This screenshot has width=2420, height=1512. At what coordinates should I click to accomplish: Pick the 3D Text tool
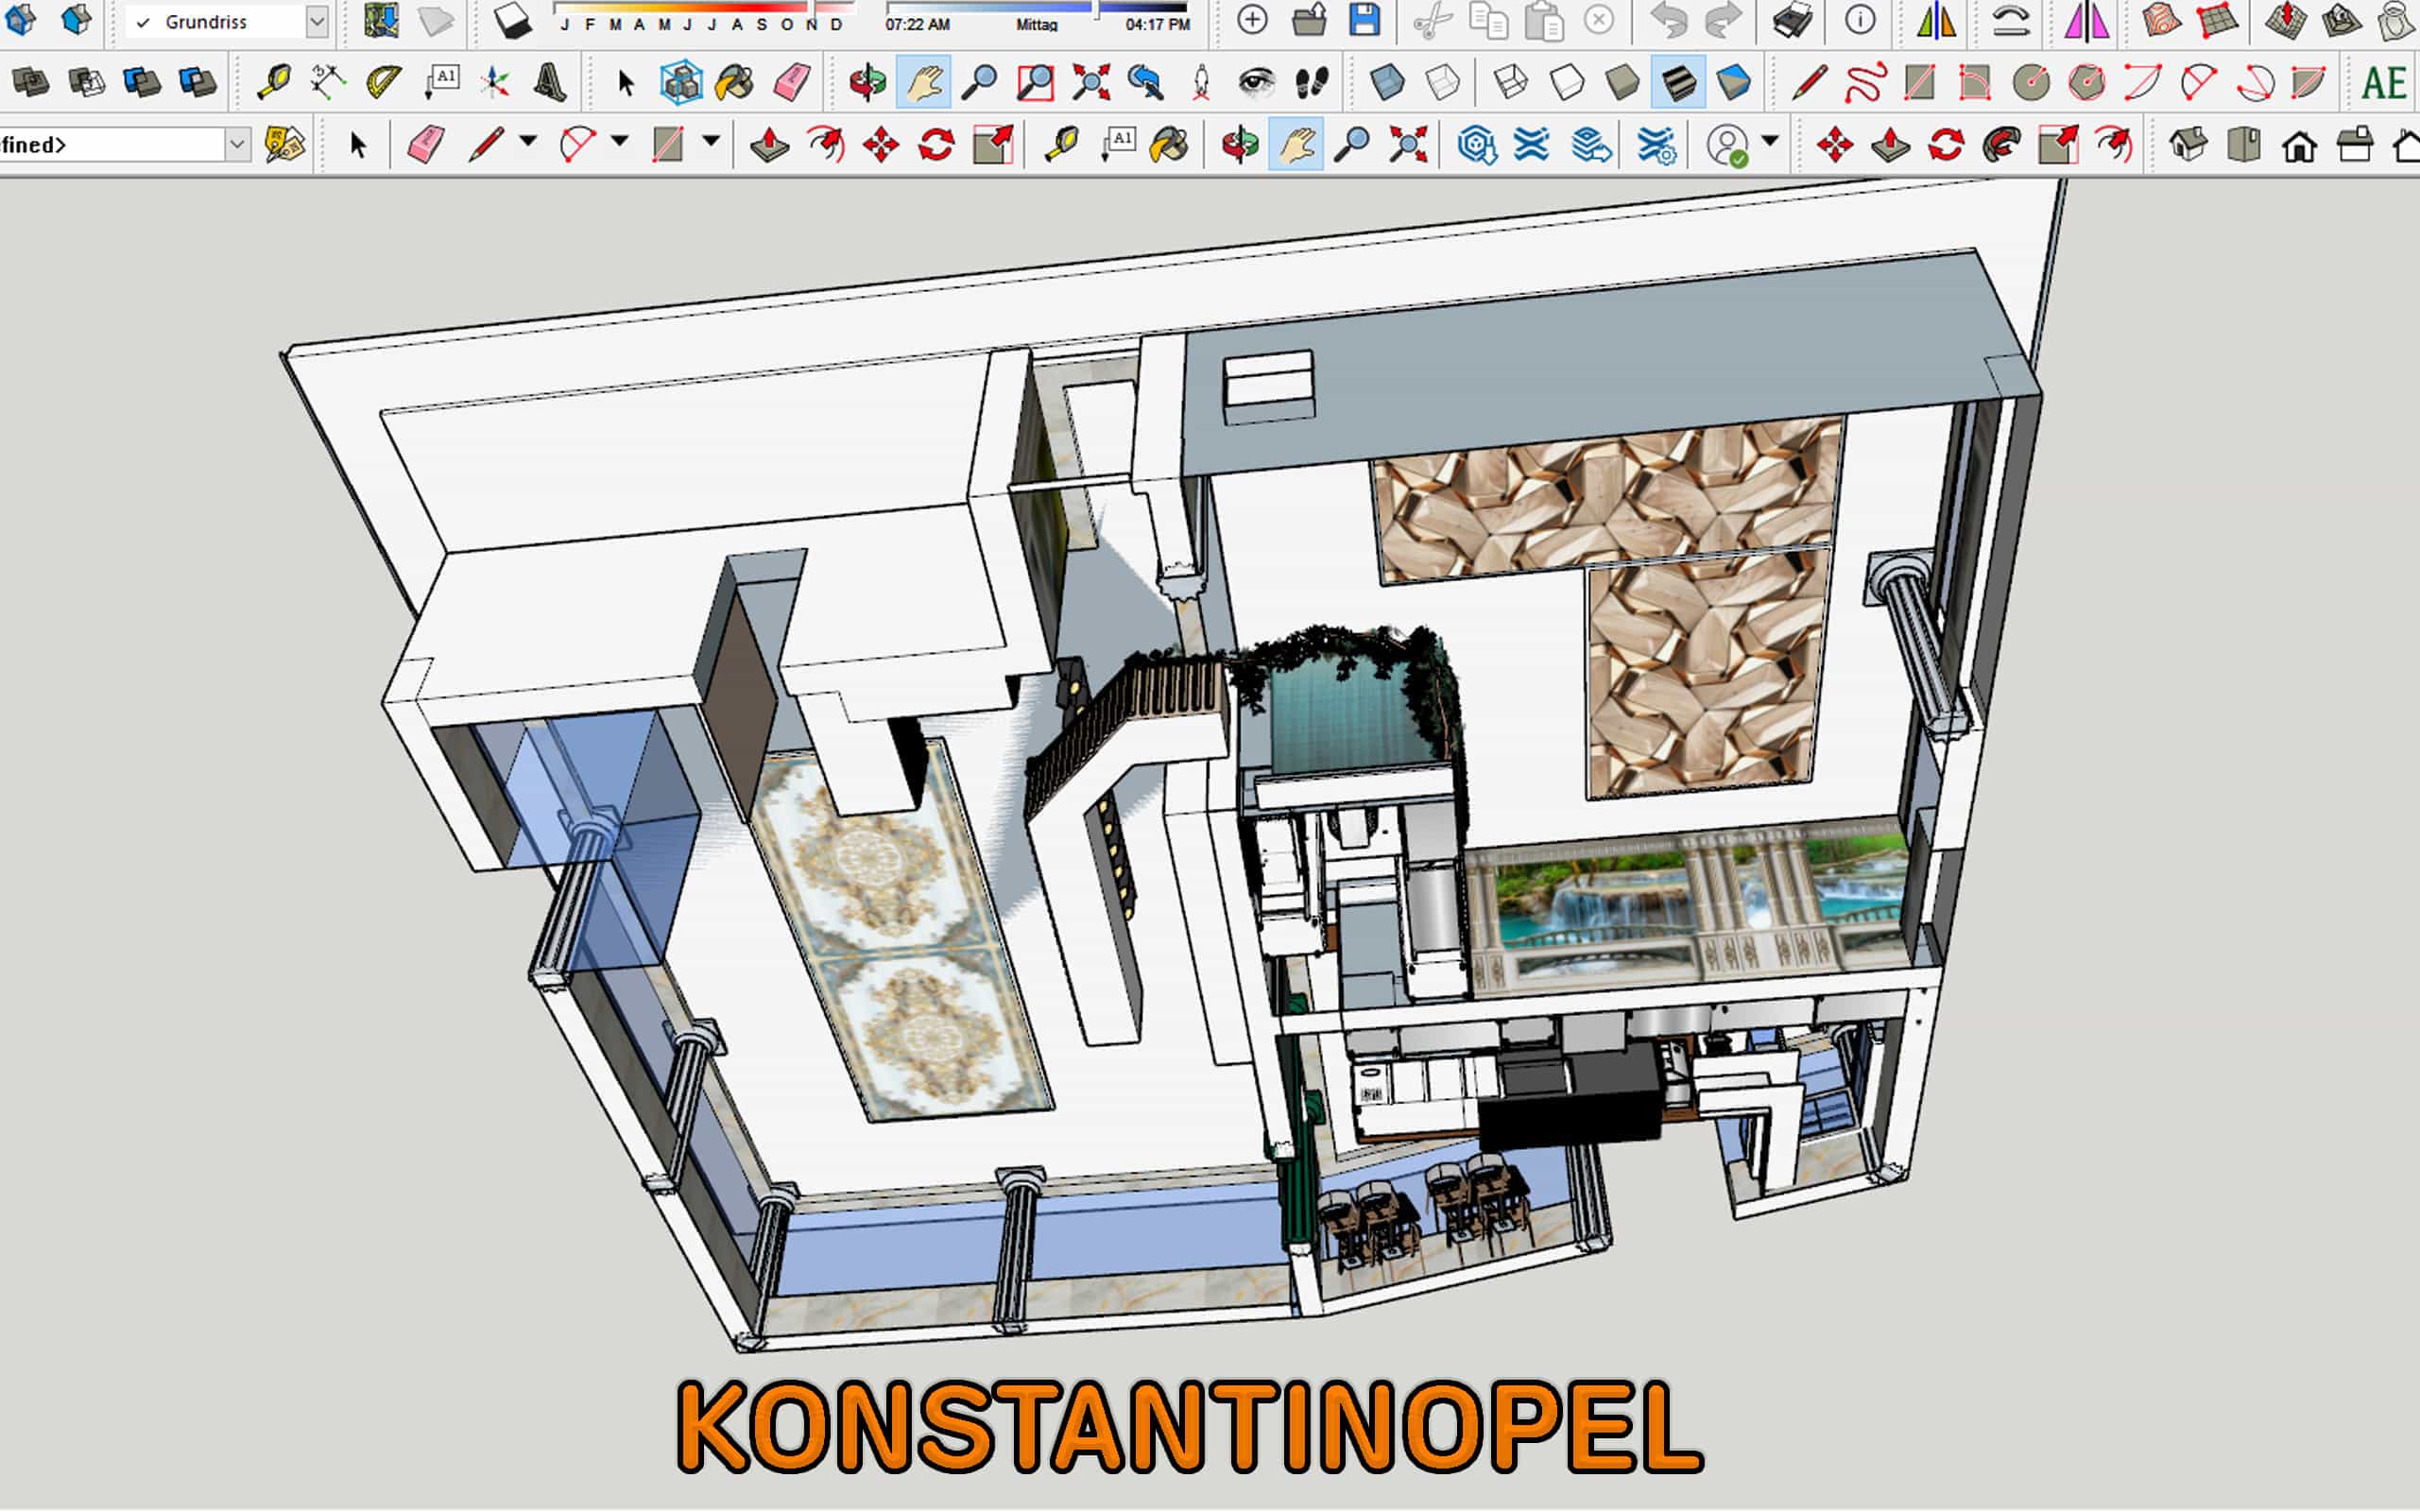(550, 83)
